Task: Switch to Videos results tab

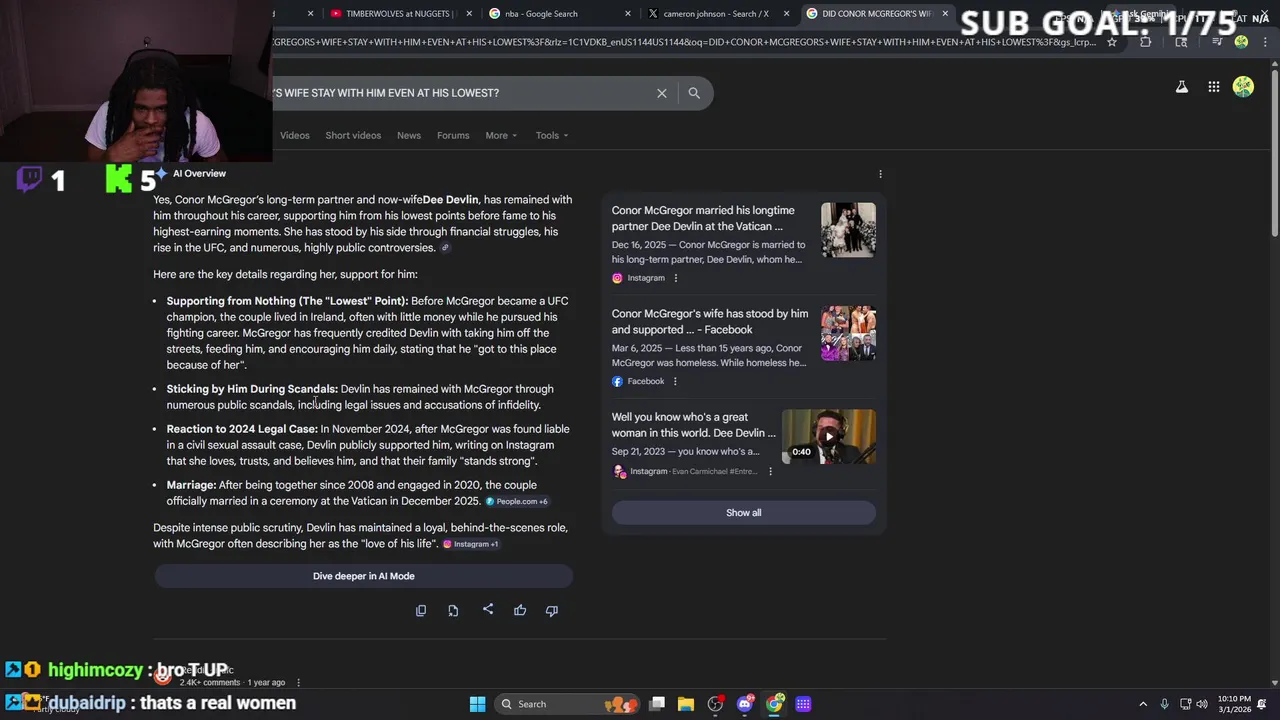Action: [x=295, y=135]
